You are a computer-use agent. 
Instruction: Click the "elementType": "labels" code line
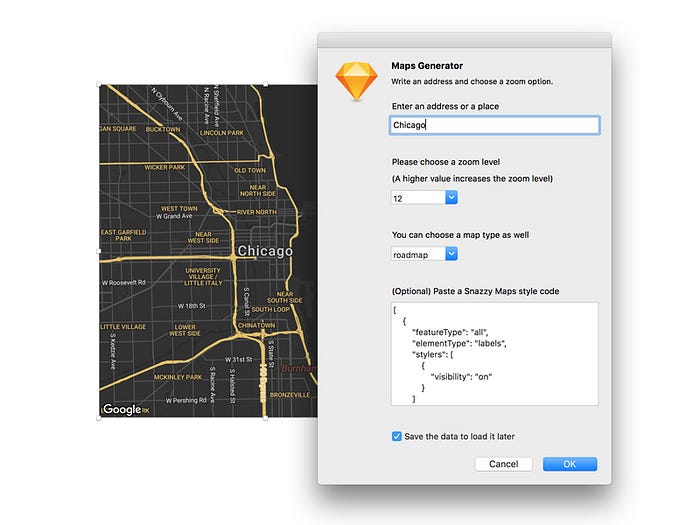pos(459,343)
